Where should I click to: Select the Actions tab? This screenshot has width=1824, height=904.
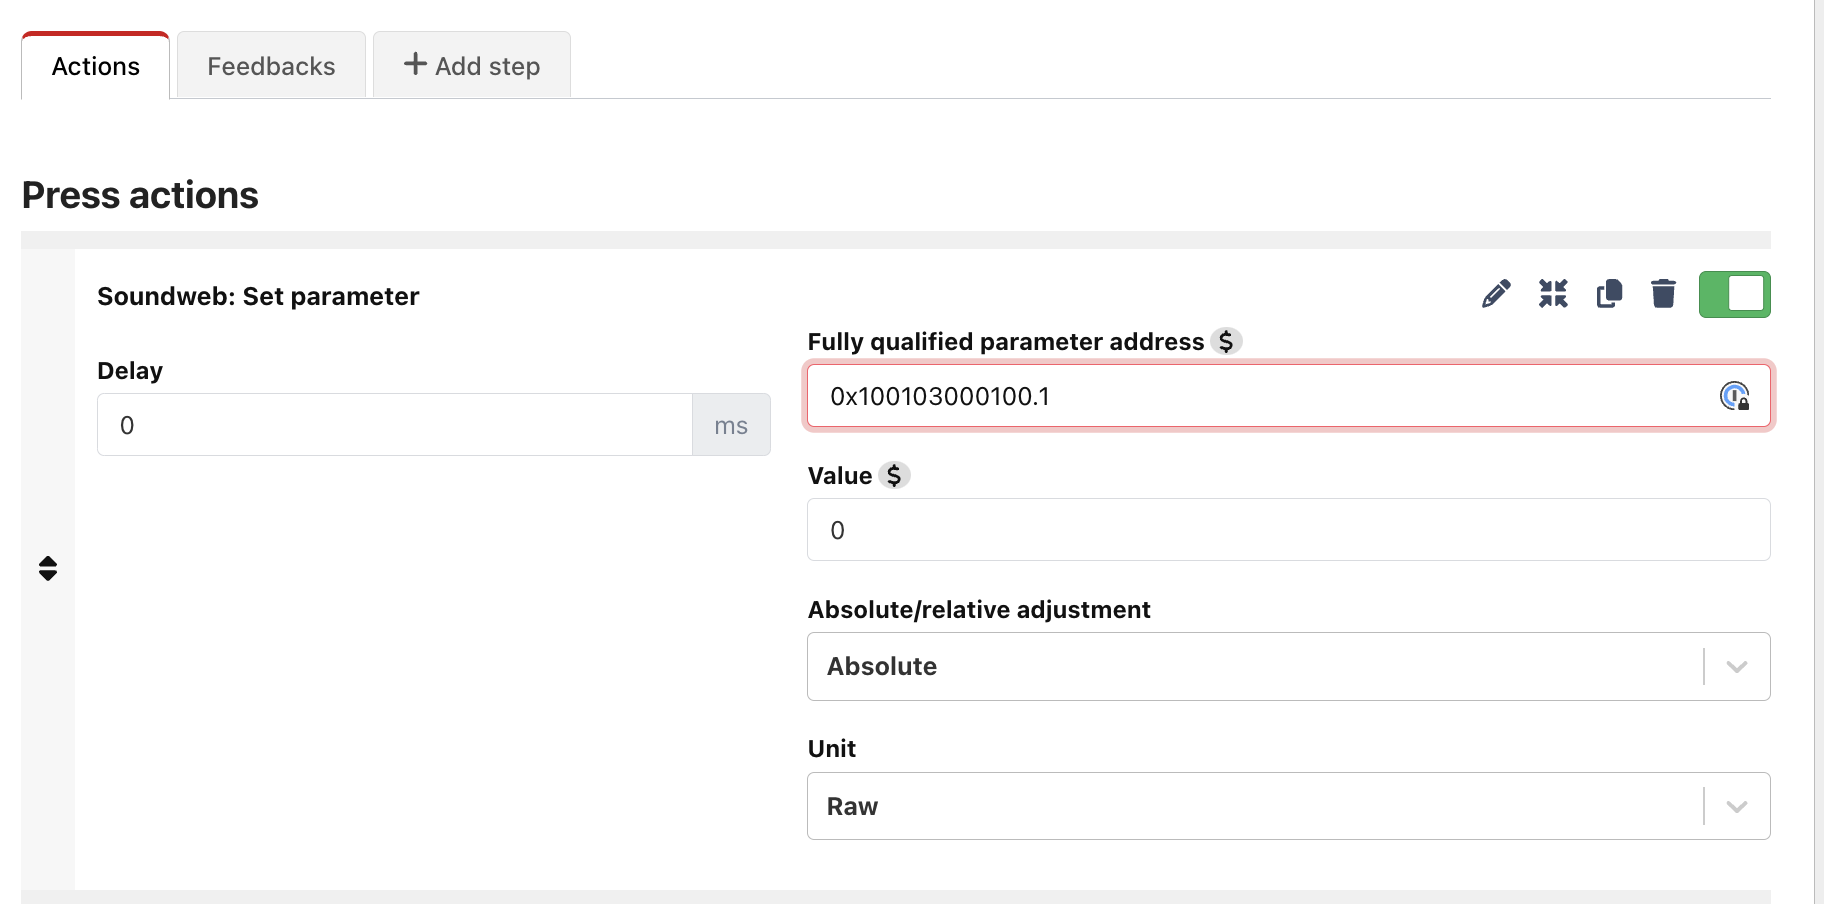pos(96,66)
